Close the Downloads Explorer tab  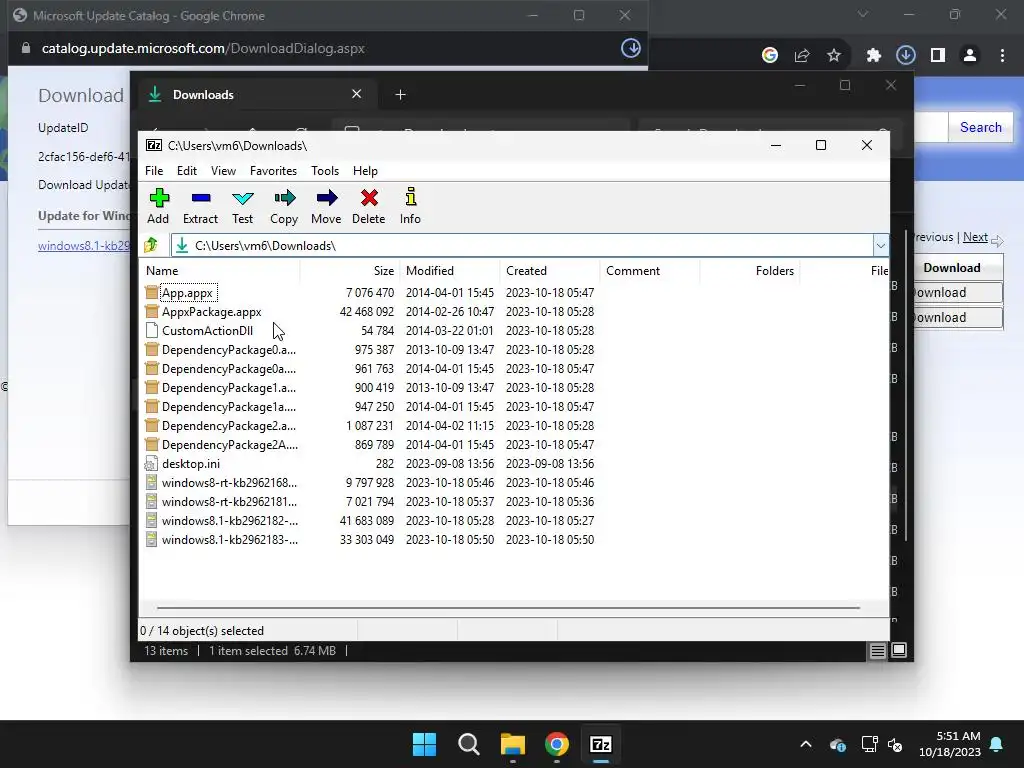(357, 94)
